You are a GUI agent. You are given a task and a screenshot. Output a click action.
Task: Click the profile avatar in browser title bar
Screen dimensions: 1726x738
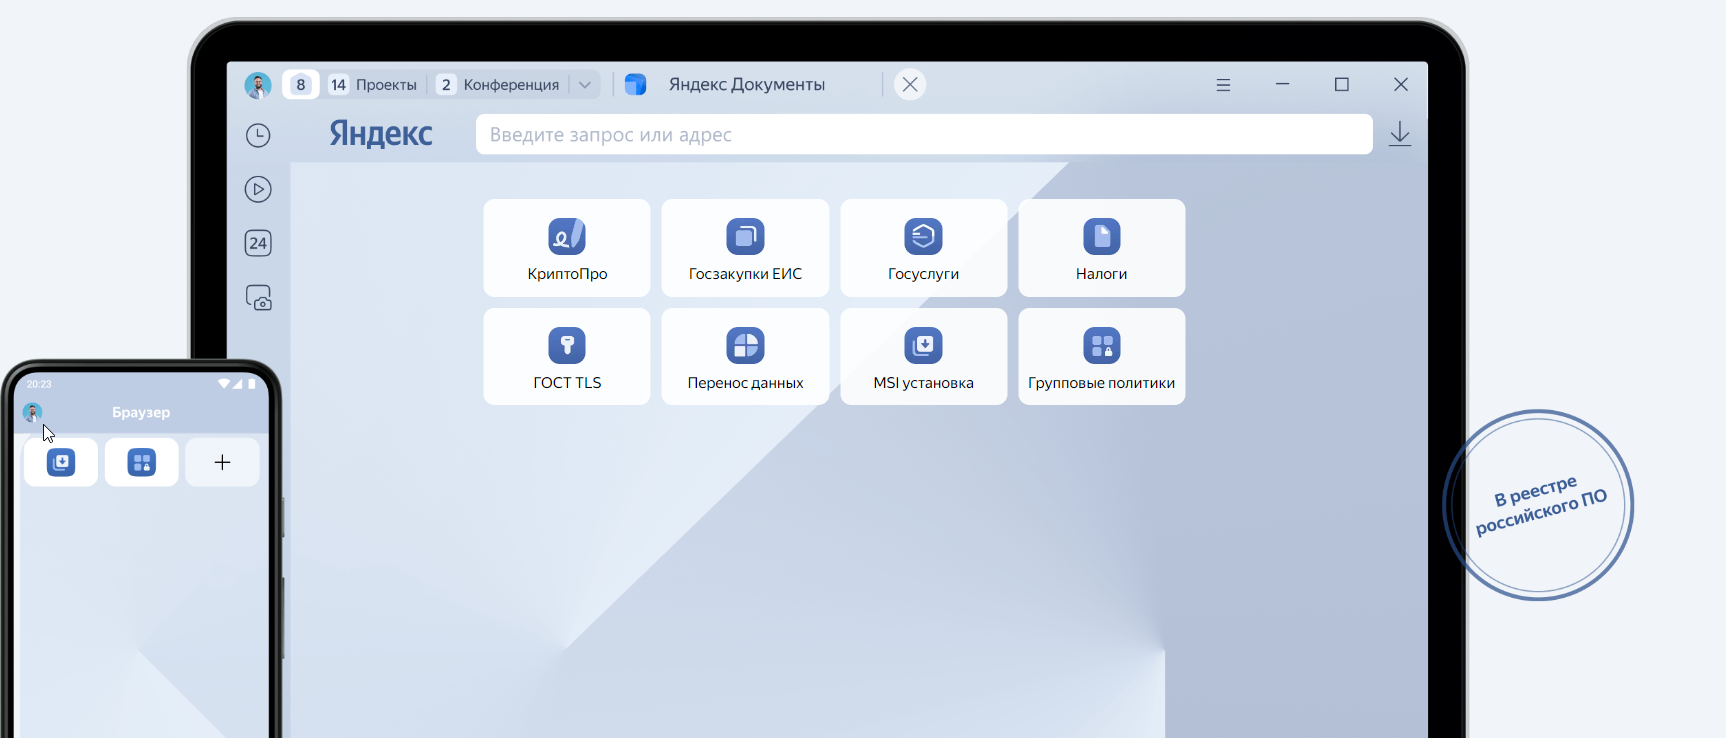258,85
